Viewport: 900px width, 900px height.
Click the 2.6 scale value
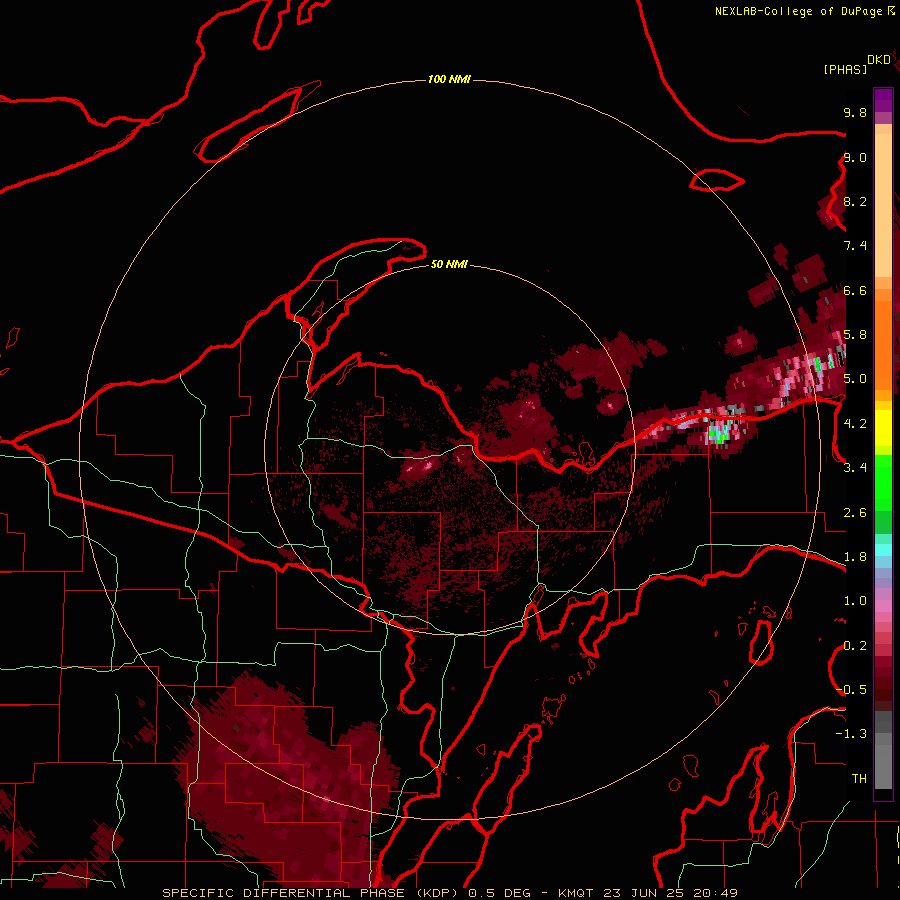coord(855,513)
